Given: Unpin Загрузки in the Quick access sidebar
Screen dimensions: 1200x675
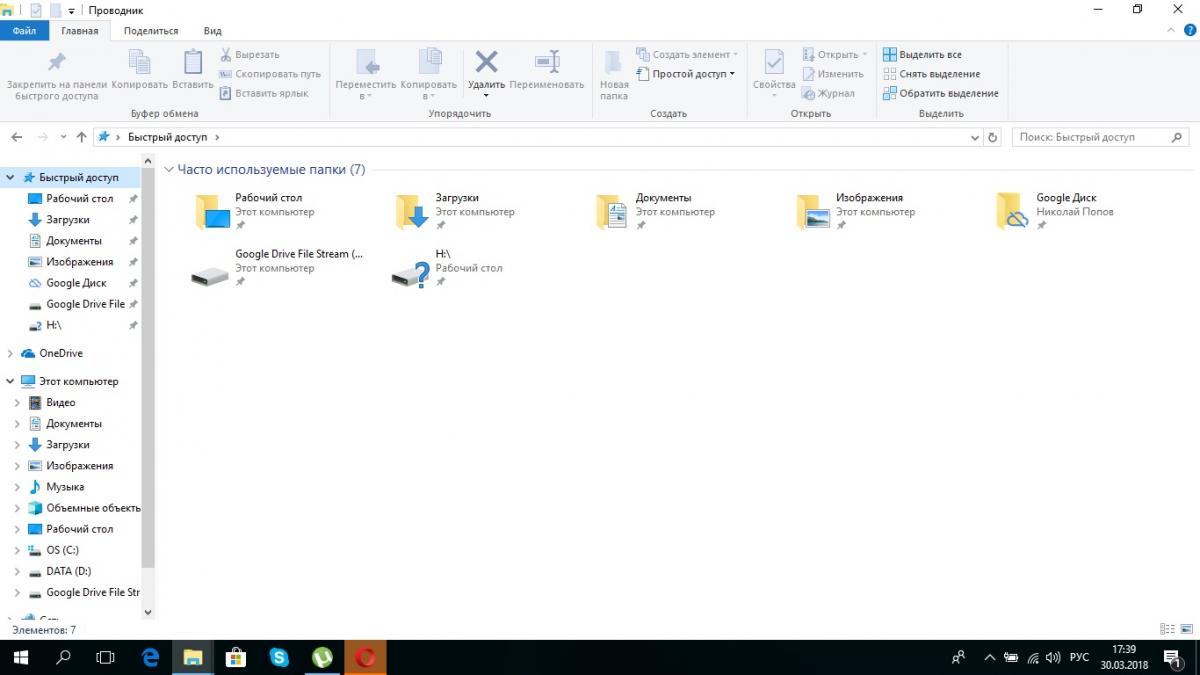Looking at the screenshot, I should coord(133,220).
